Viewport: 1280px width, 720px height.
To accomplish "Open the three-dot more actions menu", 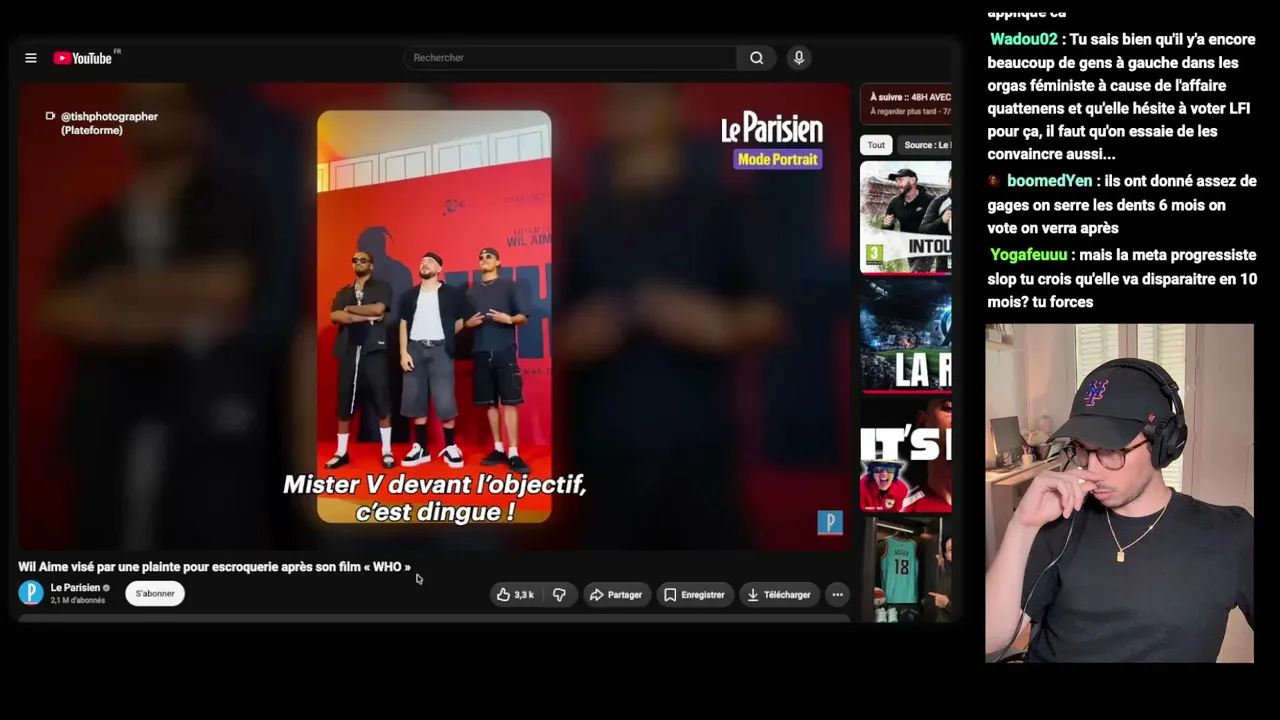I will tap(838, 595).
